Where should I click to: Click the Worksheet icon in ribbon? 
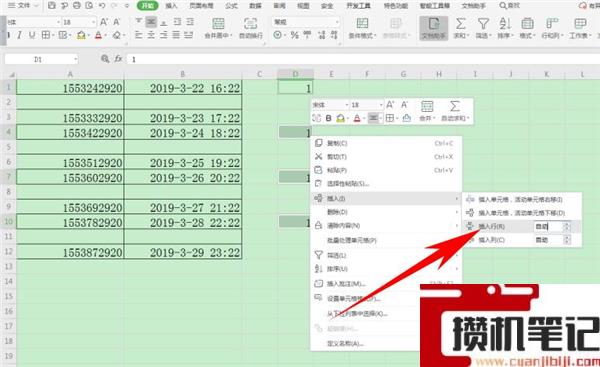pyautogui.click(x=580, y=24)
